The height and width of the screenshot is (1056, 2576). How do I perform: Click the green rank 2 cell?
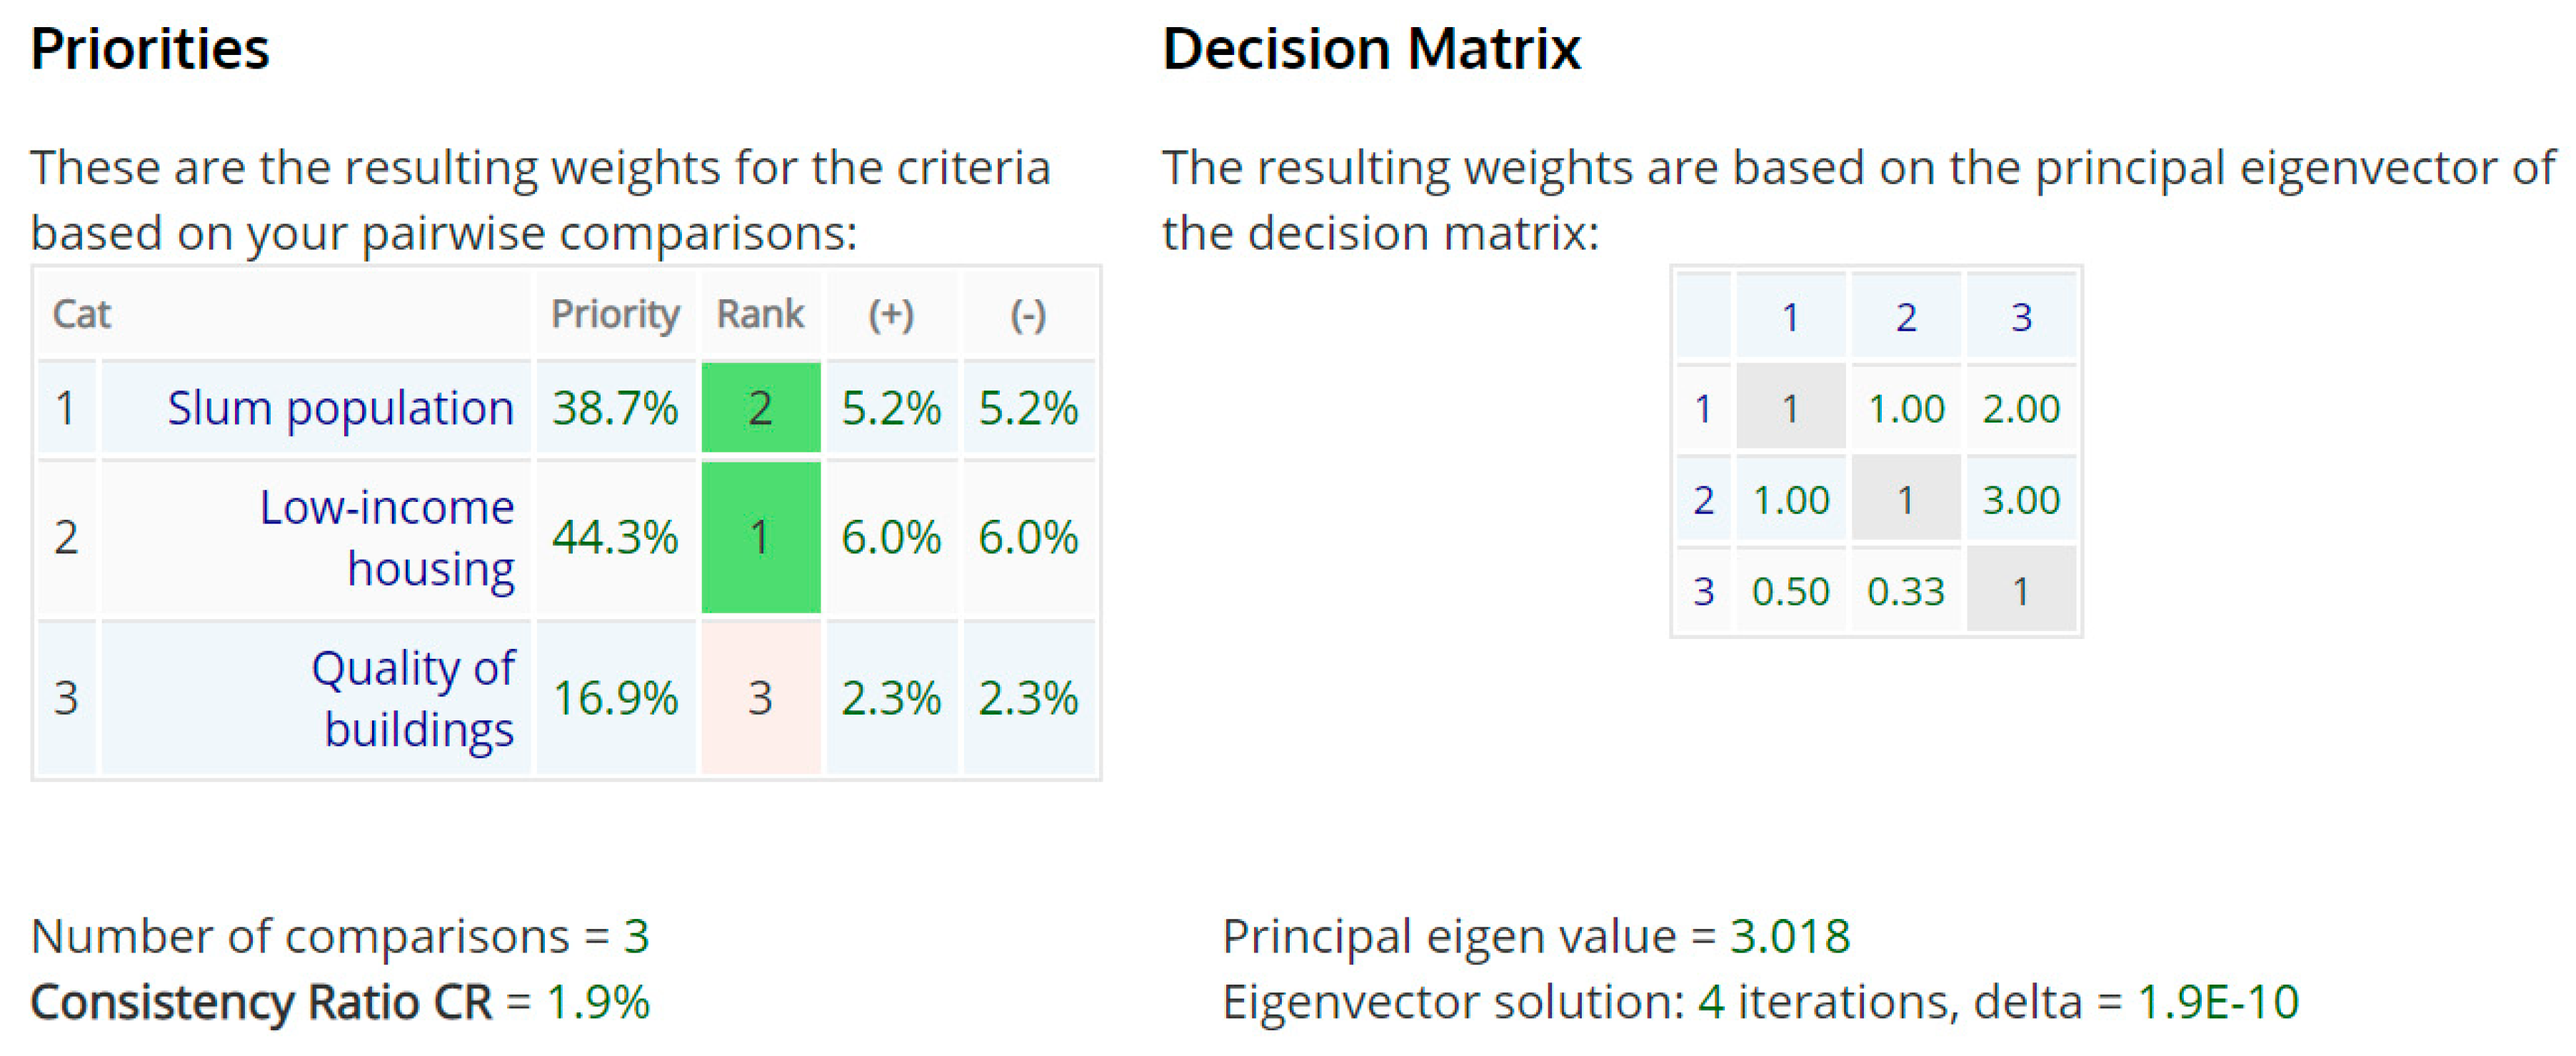point(760,408)
